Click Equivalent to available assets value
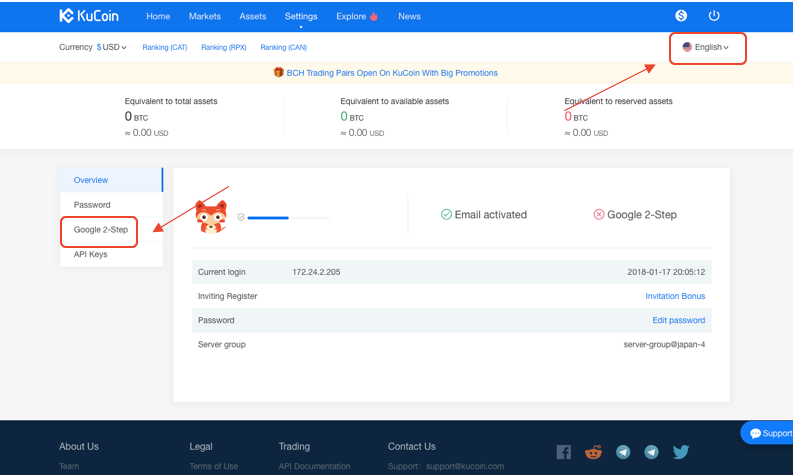This screenshot has width=794, height=475. (352, 117)
